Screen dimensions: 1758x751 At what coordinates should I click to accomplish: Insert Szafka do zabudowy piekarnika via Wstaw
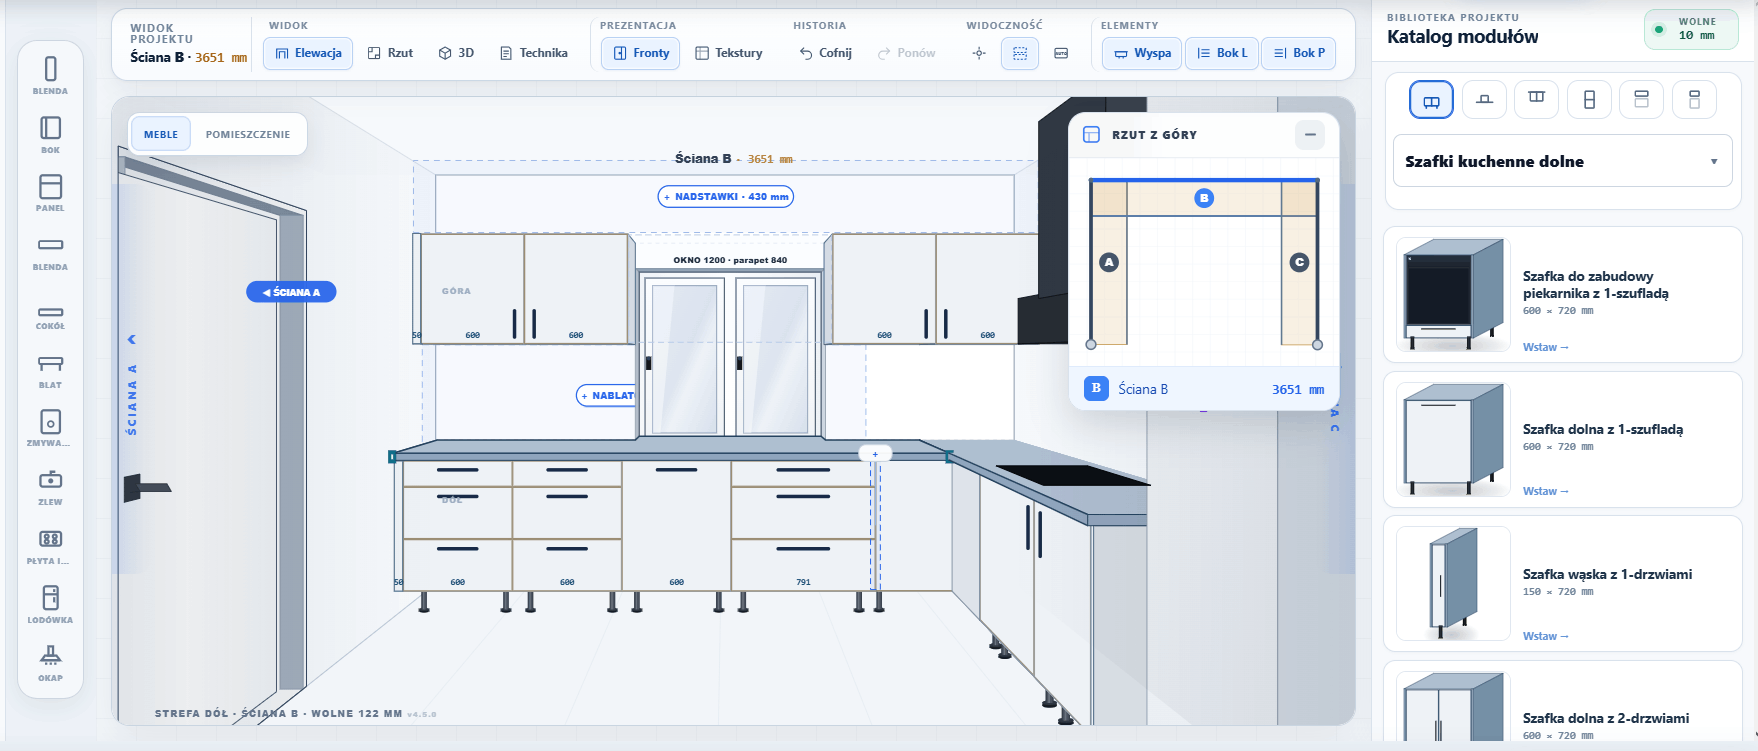pos(1546,347)
